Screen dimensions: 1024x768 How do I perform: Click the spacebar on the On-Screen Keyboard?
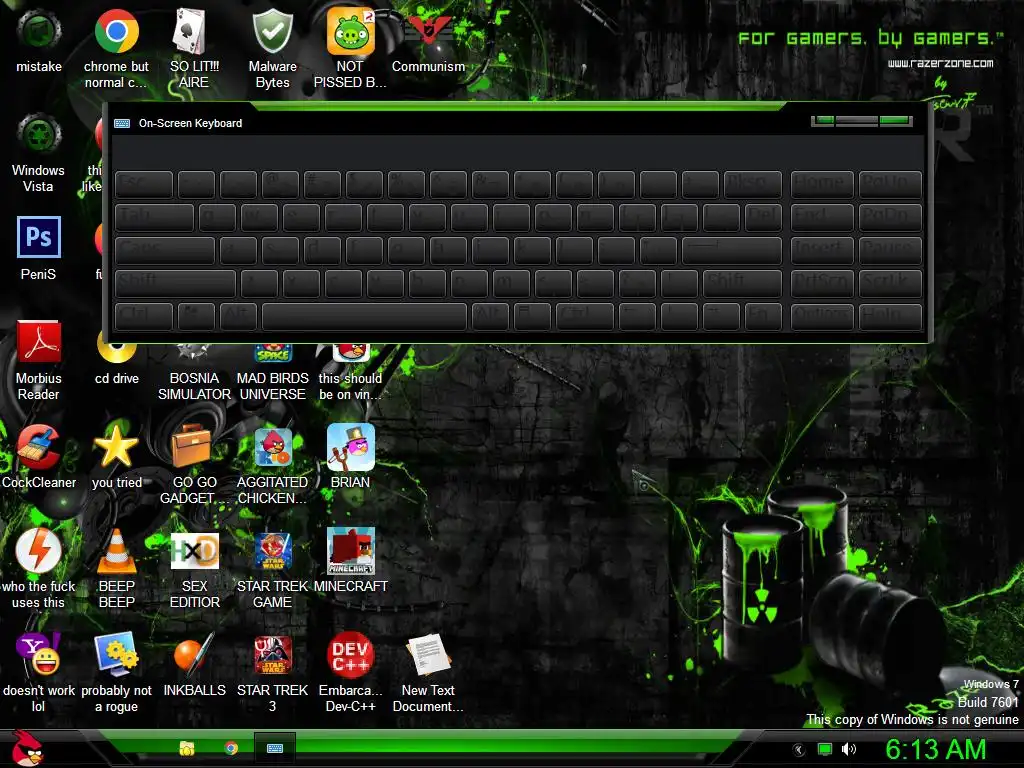364,317
